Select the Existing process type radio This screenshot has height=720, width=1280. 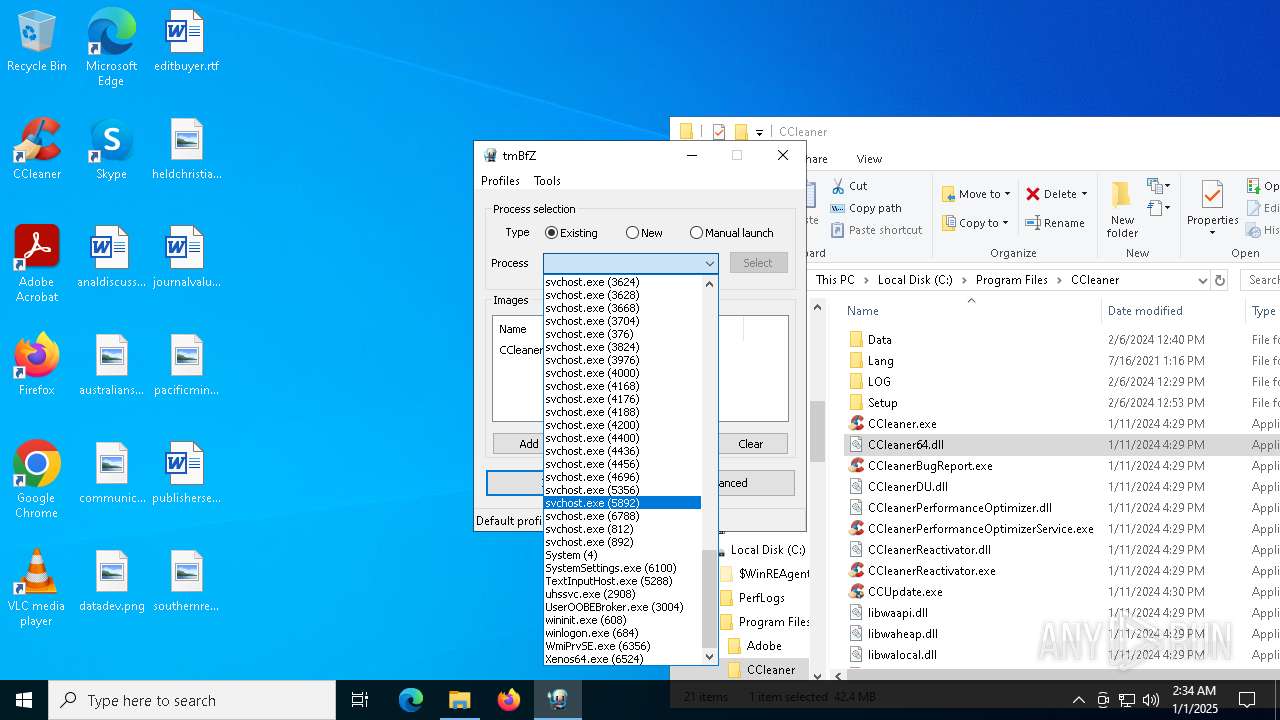(571, 233)
